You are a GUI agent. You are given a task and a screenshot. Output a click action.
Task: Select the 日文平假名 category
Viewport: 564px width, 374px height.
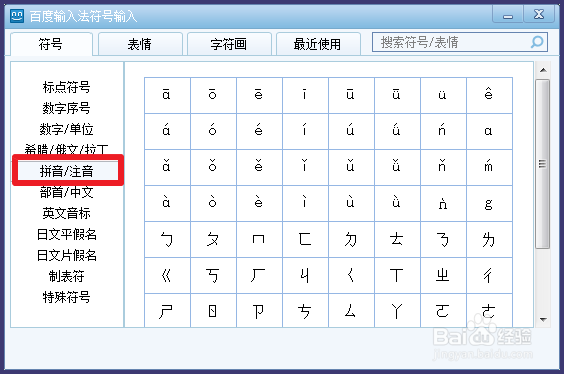[x=67, y=234]
